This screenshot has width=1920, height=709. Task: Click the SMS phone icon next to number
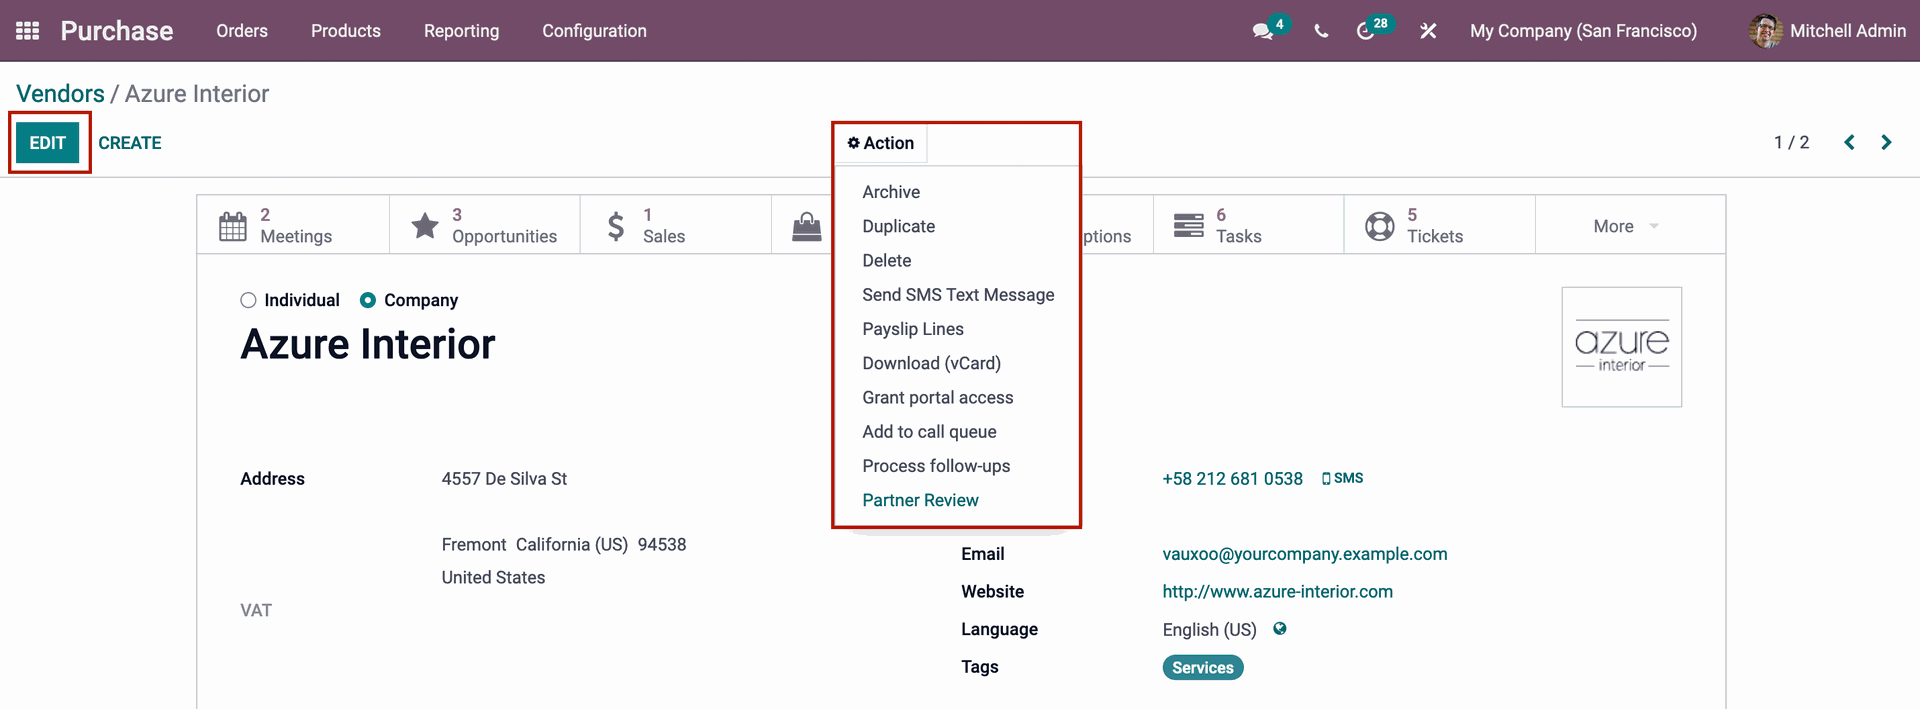(1326, 479)
